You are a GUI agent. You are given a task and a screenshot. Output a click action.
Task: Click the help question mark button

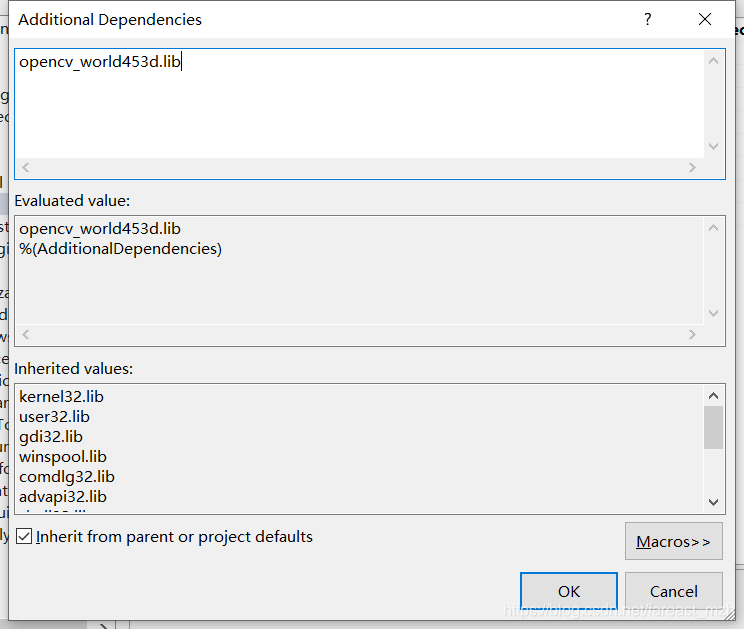coord(648,19)
